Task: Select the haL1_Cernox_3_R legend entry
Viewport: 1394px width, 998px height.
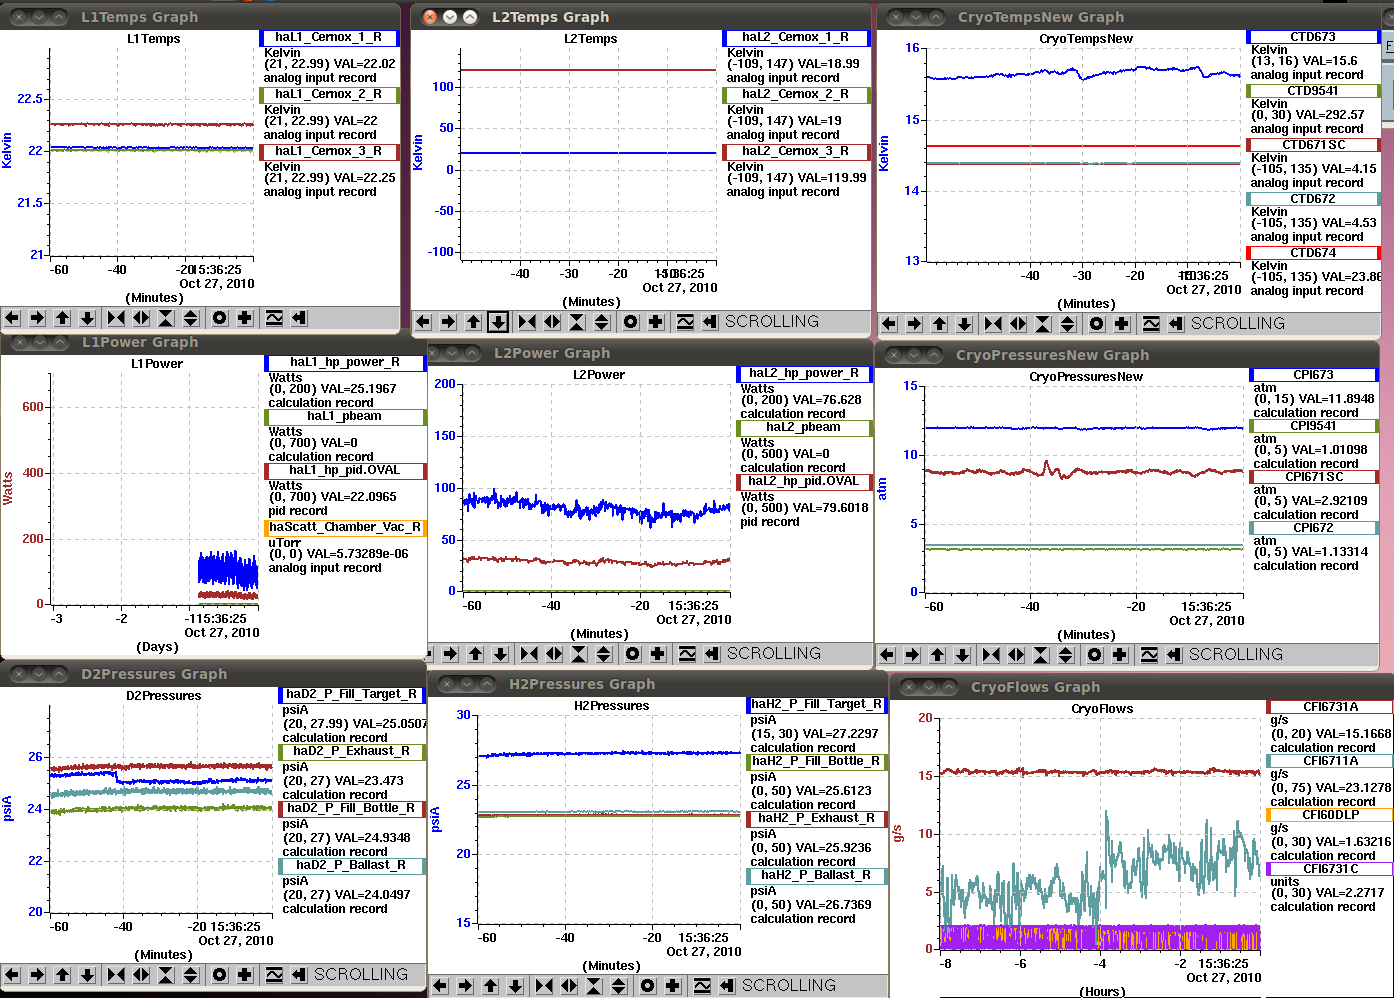Action: tap(329, 152)
